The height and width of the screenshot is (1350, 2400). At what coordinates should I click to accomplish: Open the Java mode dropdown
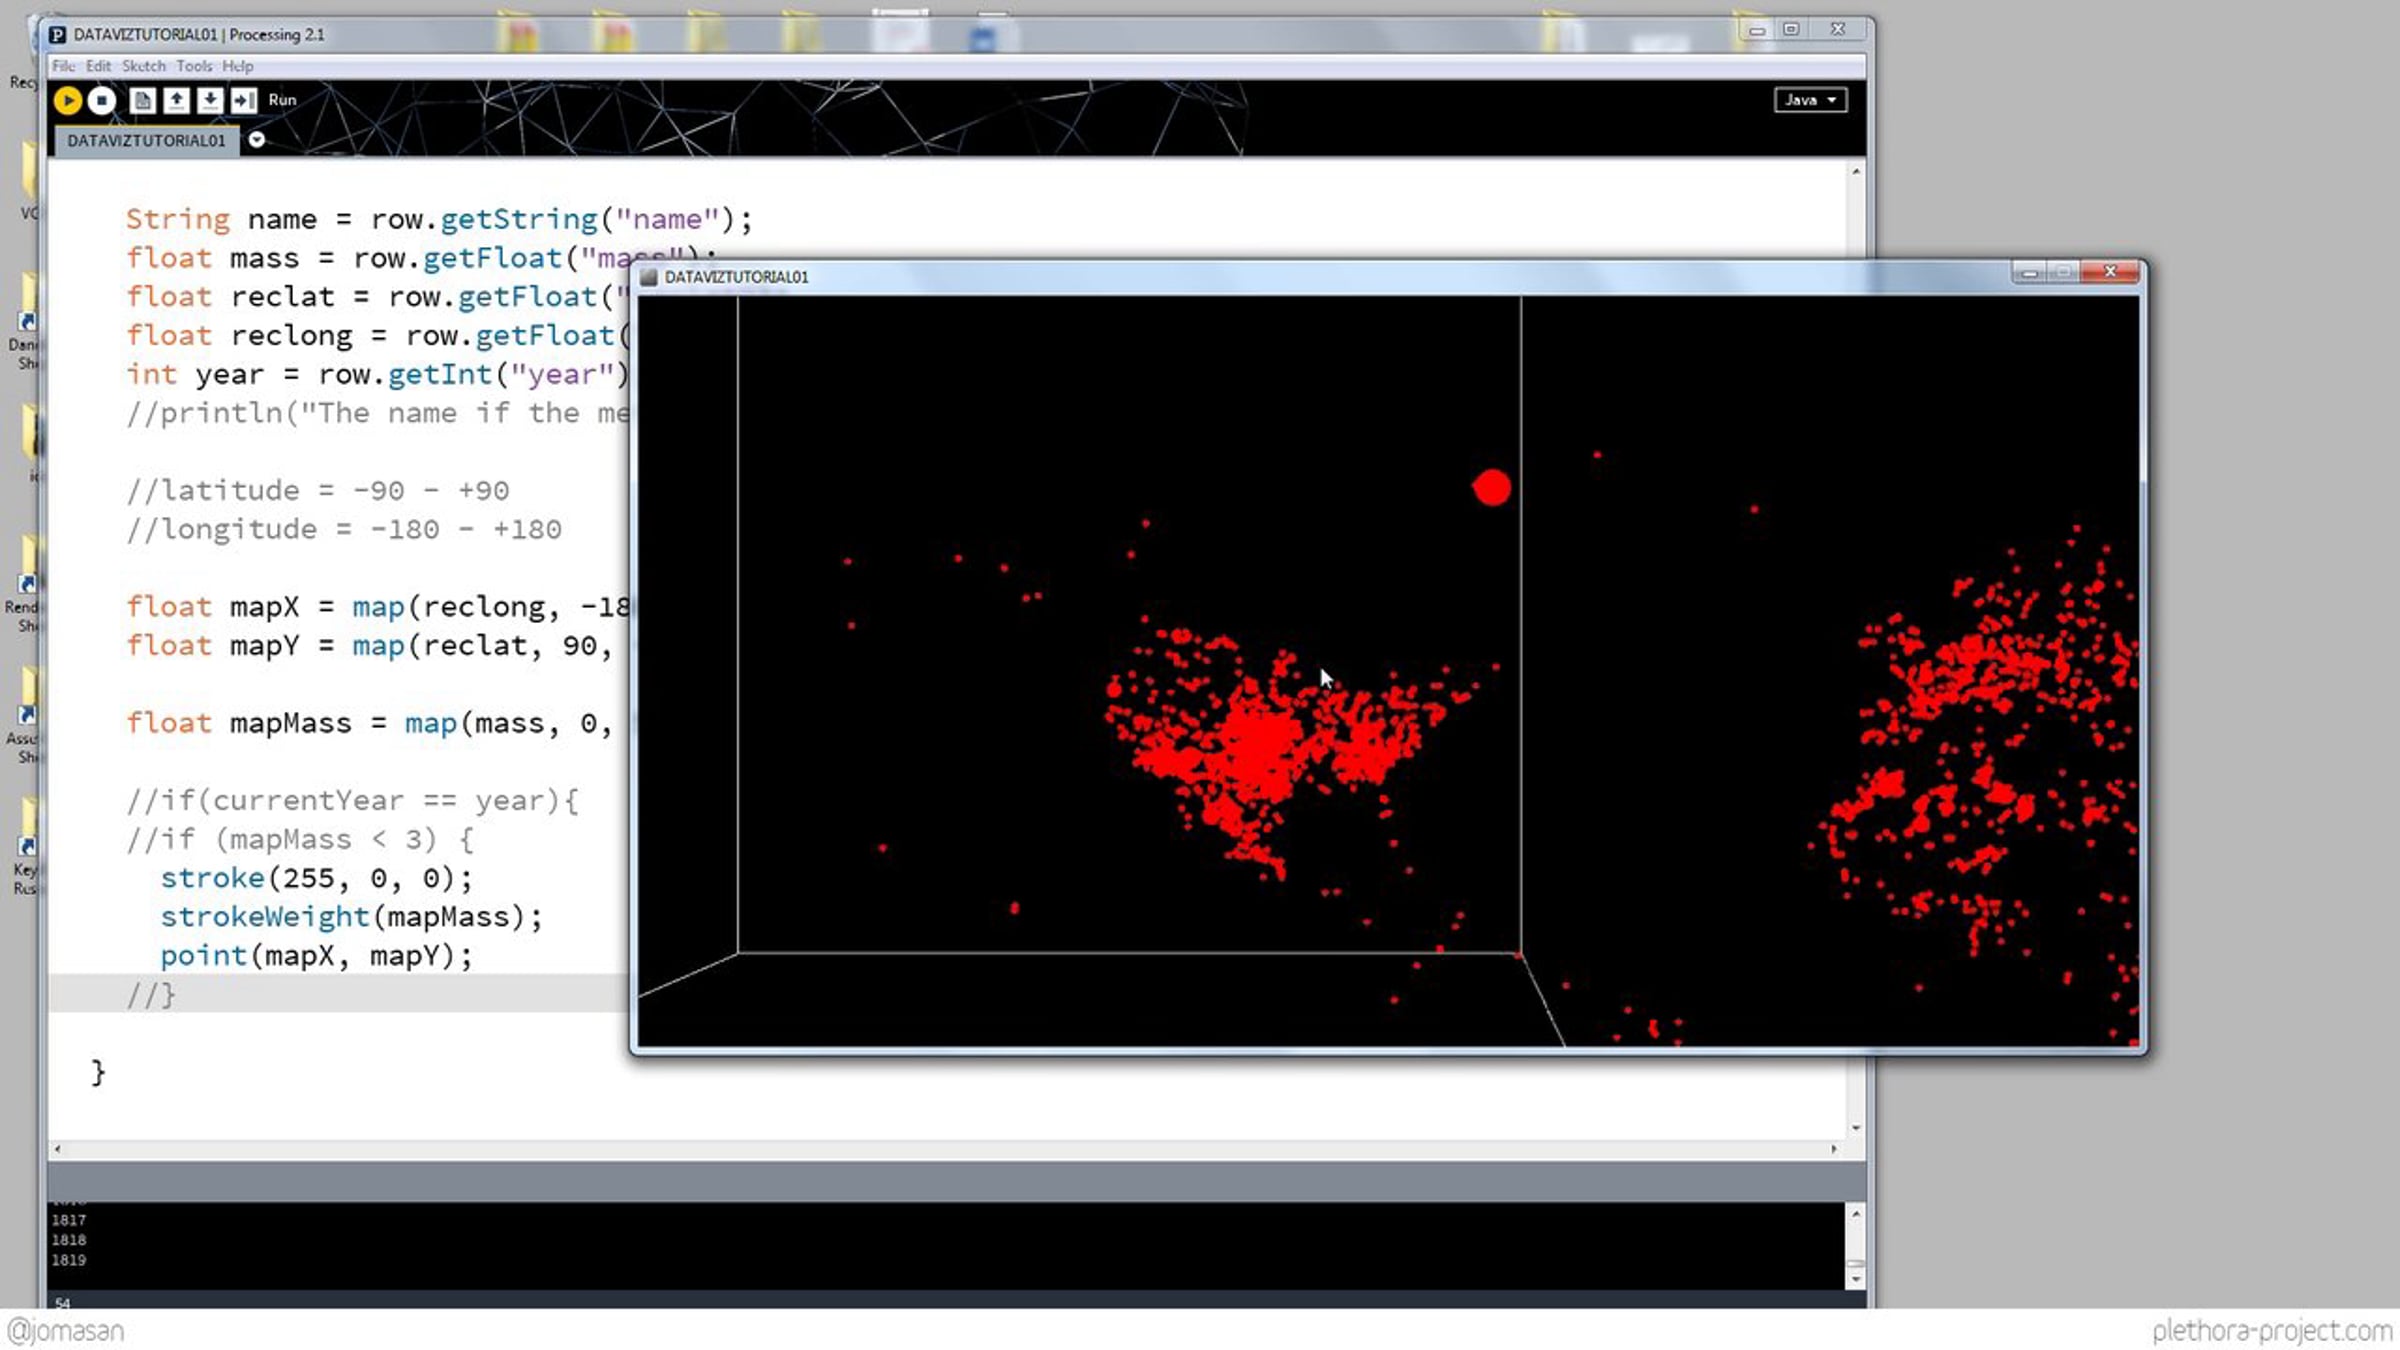coord(1810,100)
